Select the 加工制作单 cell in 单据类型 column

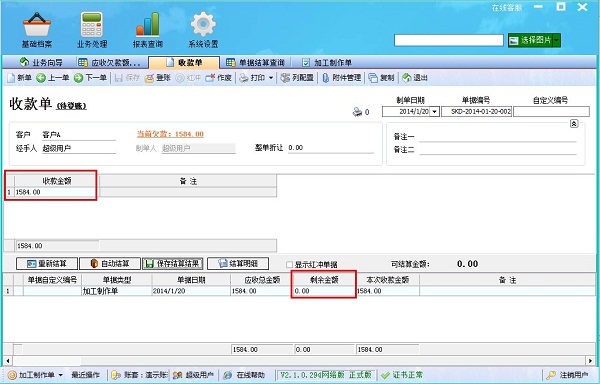click(x=117, y=291)
